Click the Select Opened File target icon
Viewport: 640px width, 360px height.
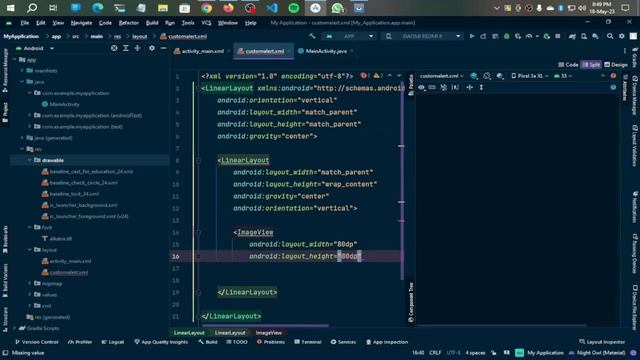114,48
